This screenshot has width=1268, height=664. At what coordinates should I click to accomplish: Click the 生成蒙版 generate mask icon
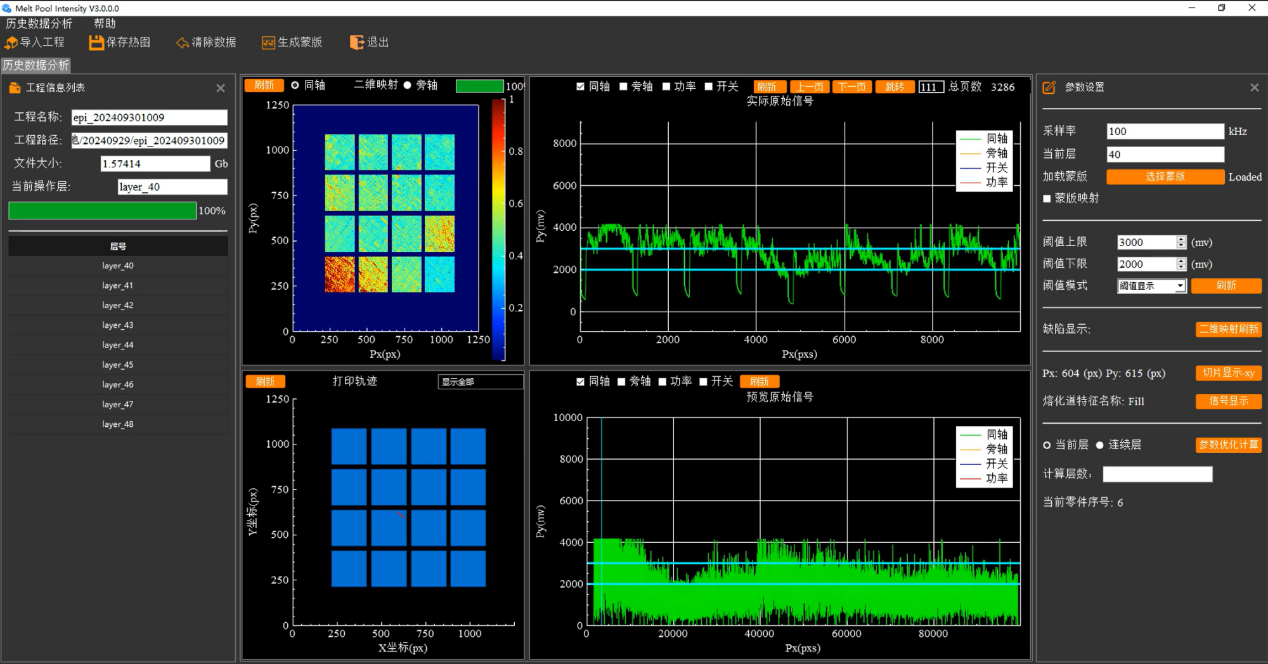click(268, 43)
